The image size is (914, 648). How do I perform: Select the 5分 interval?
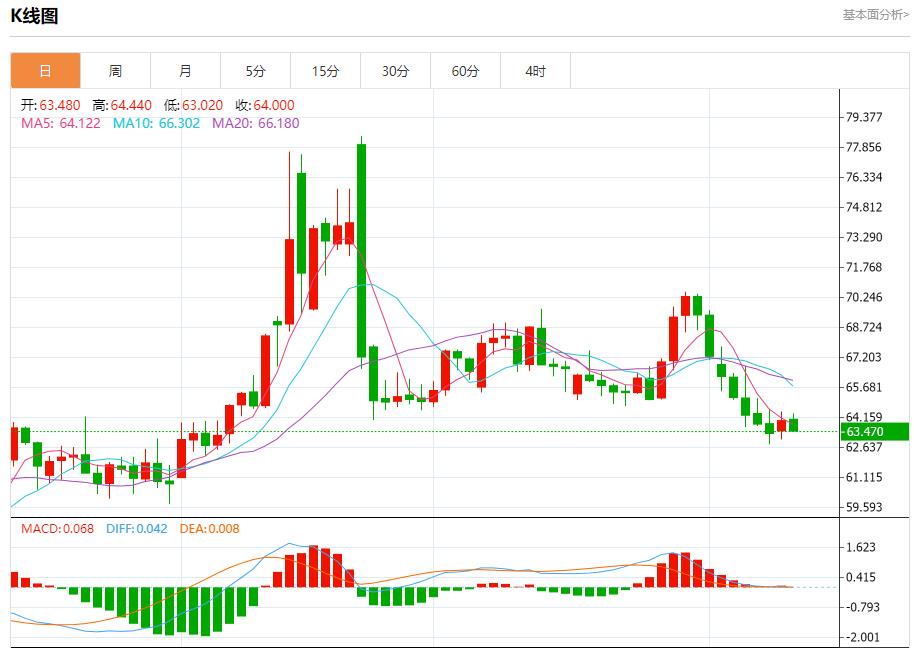click(x=256, y=70)
